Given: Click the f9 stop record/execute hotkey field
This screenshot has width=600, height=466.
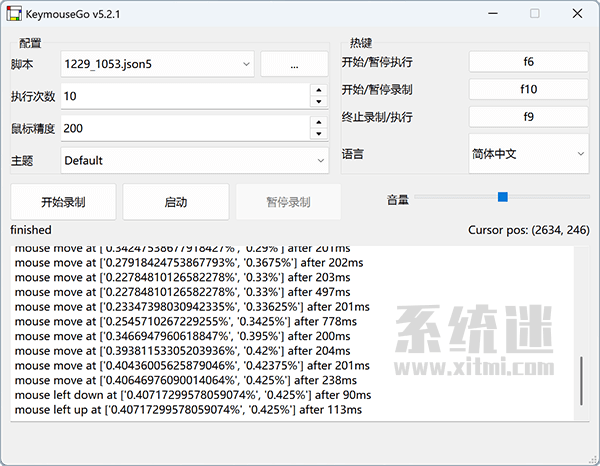Looking at the screenshot, I should point(528,118).
